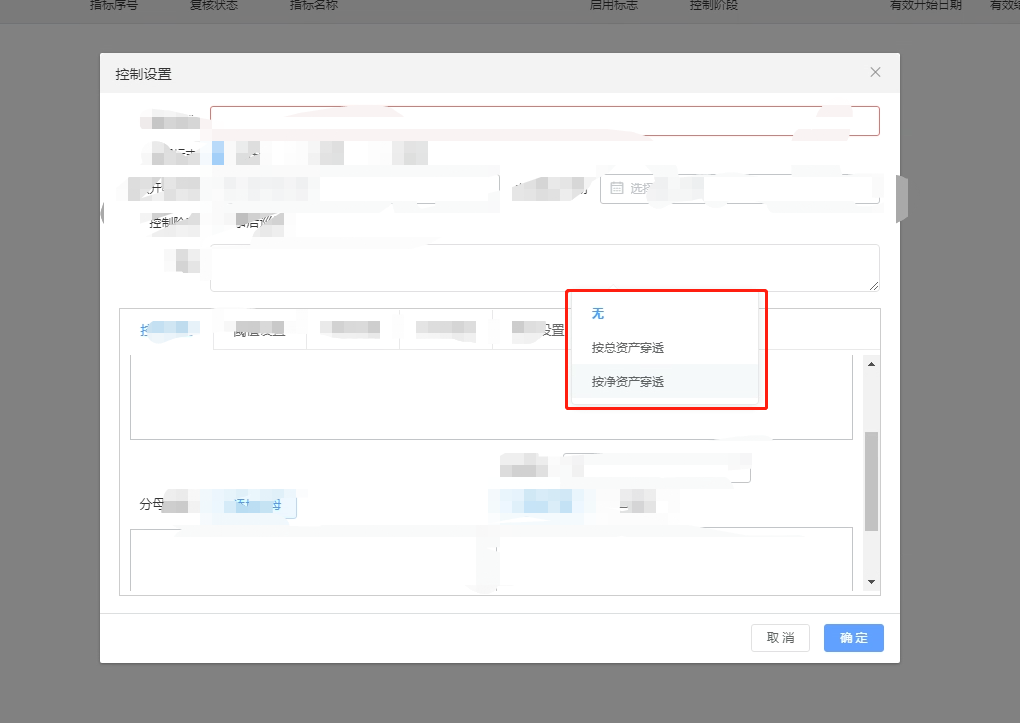Confirm with the 确定 button
This screenshot has height=723, width=1020.
(x=853, y=637)
